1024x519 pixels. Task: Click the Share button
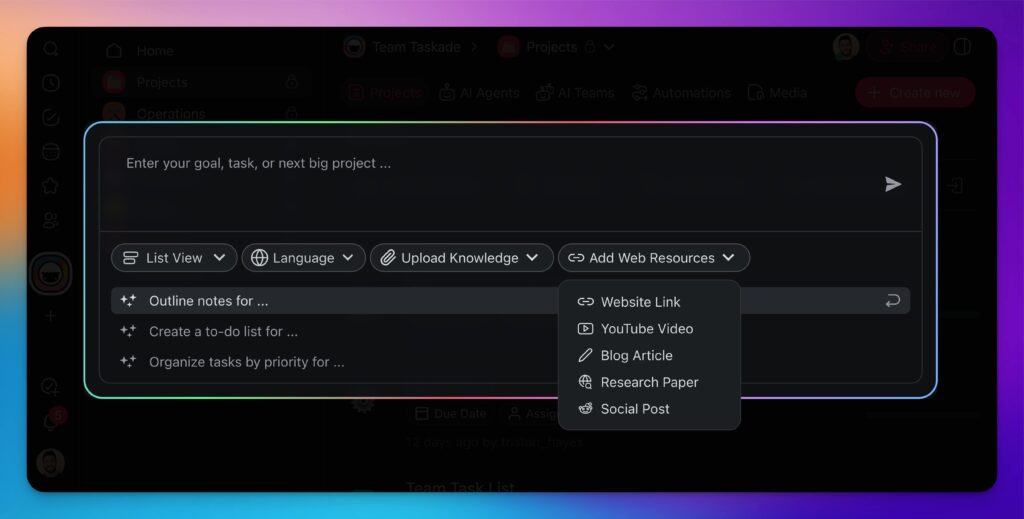907,47
